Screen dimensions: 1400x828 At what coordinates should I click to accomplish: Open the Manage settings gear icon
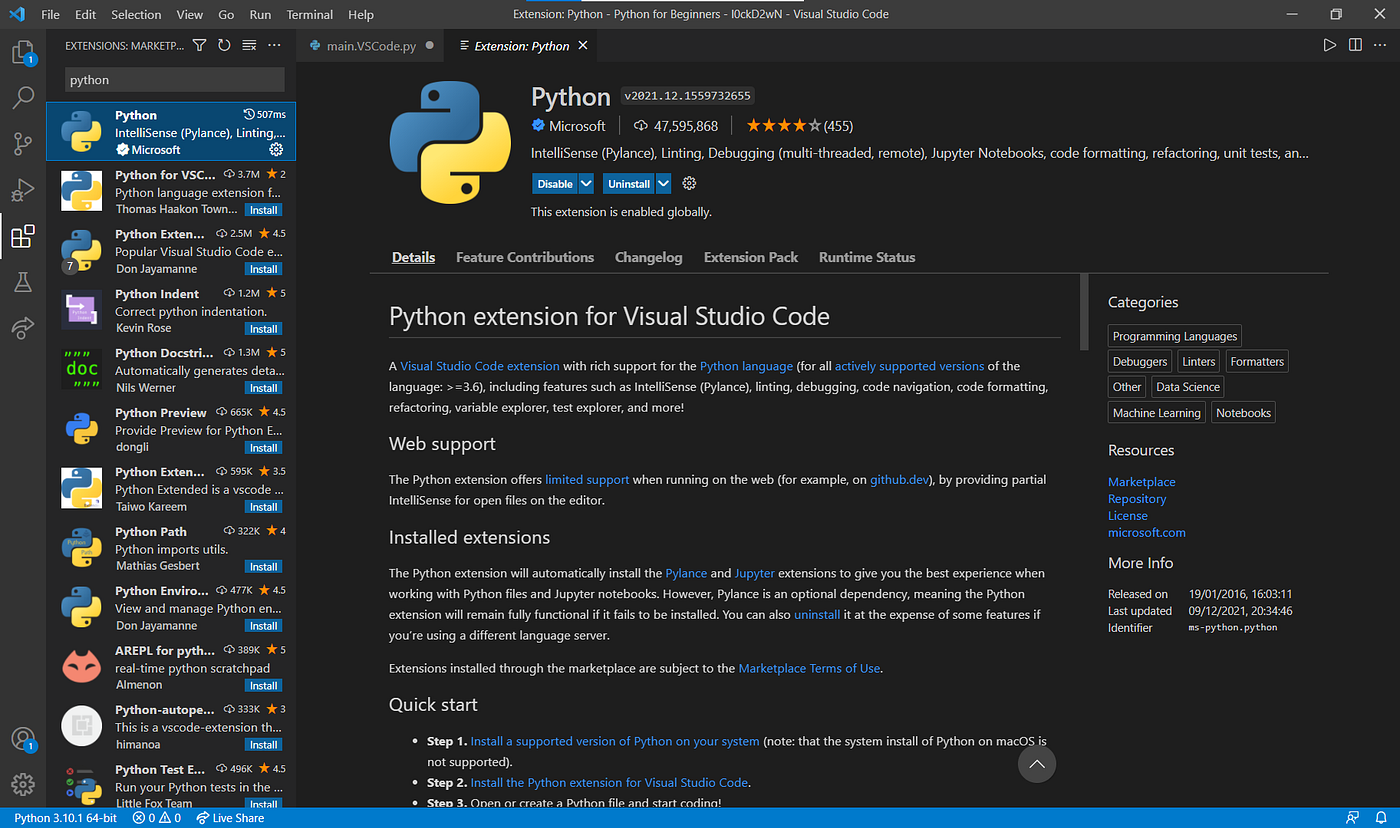[22, 784]
